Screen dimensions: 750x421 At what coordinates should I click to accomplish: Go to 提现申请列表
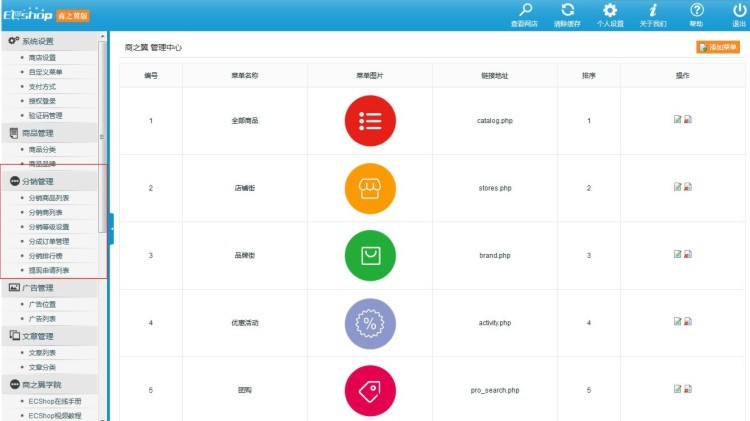point(49,270)
